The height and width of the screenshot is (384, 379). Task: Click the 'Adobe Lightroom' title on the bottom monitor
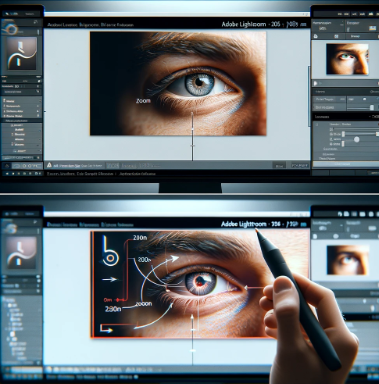(x=244, y=224)
